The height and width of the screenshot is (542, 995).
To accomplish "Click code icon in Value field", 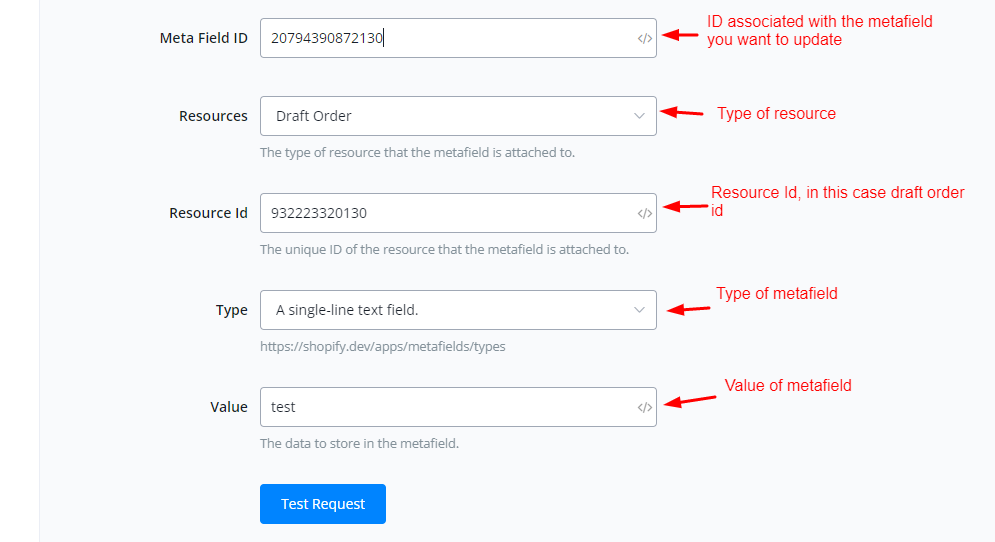I will [645, 407].
